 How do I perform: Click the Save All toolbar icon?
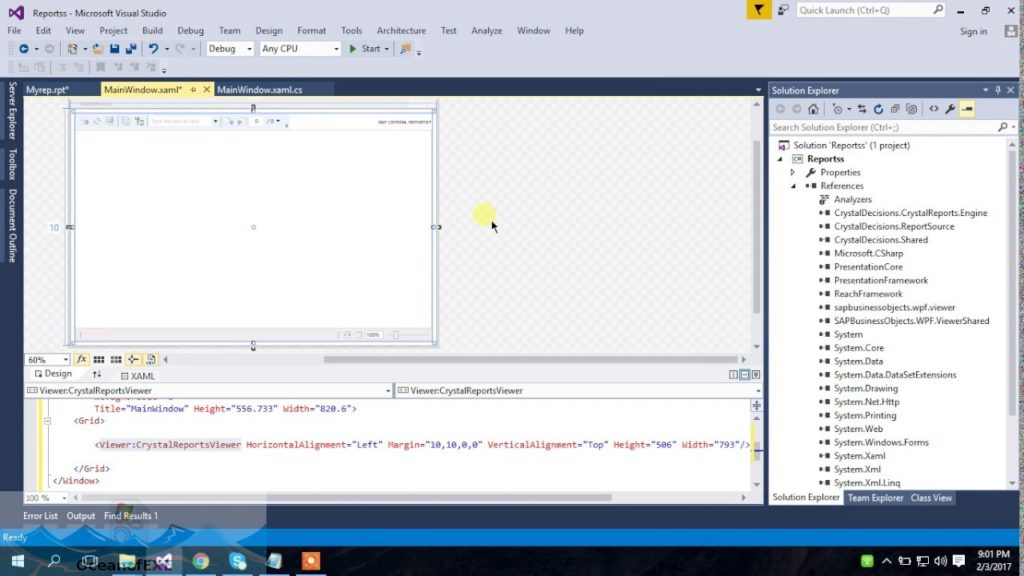[129, 49]
